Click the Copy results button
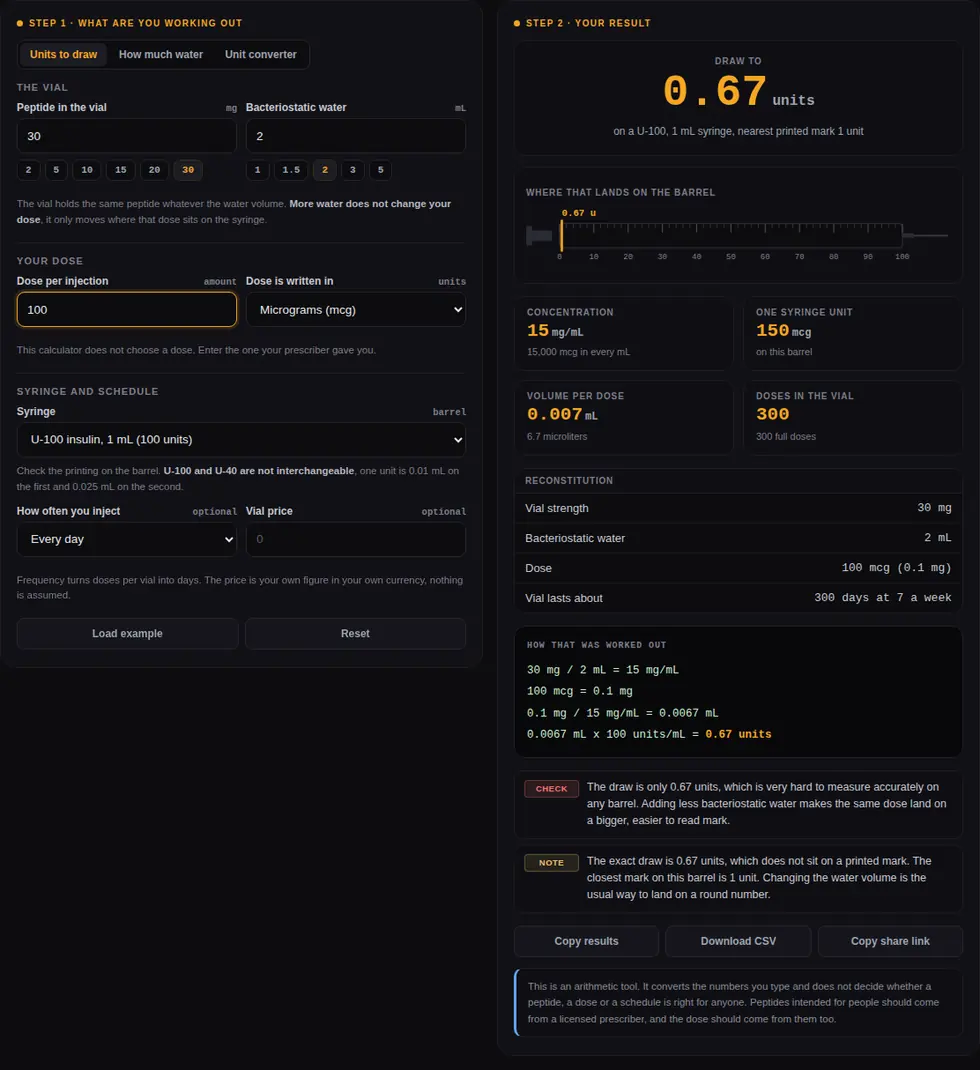The image size is (980, 1070). point(586,941)
